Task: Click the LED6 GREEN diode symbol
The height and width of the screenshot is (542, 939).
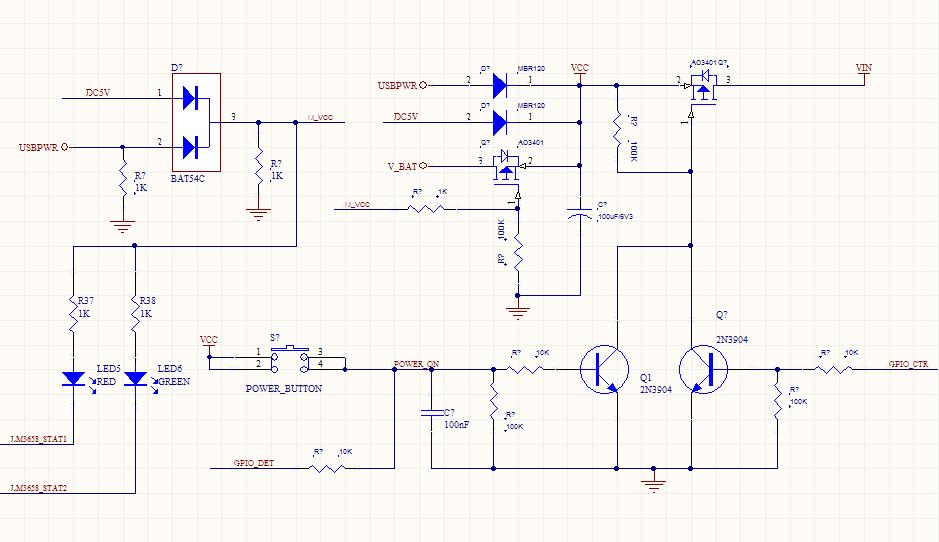Action: (135, 378)
